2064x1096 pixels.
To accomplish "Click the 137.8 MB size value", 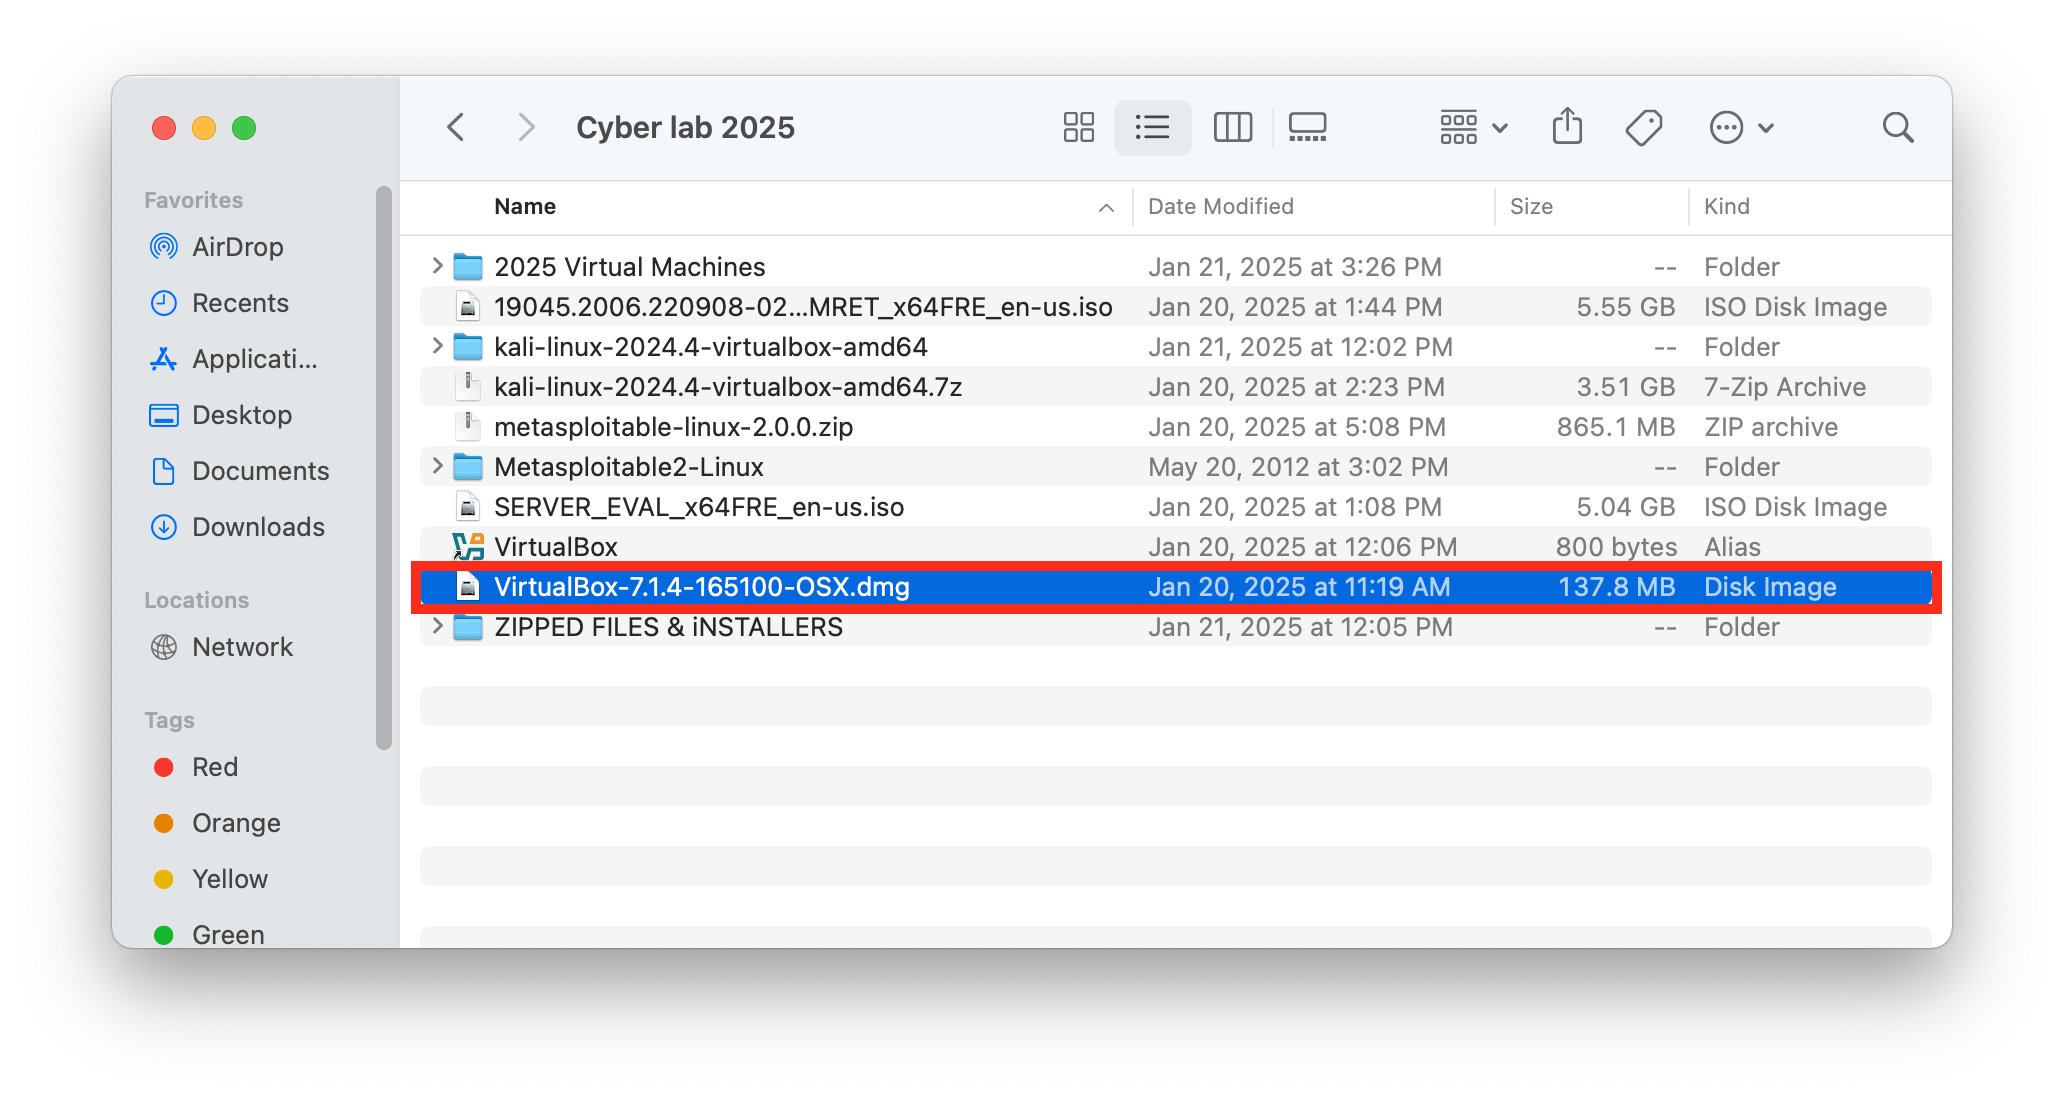I will (x=1616, y=587).
